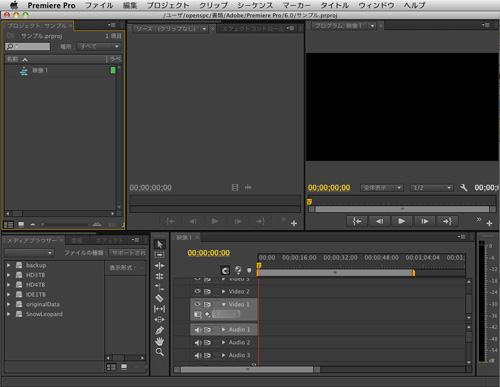
Task: Click Project panel search field
Action: coord(28,46)
